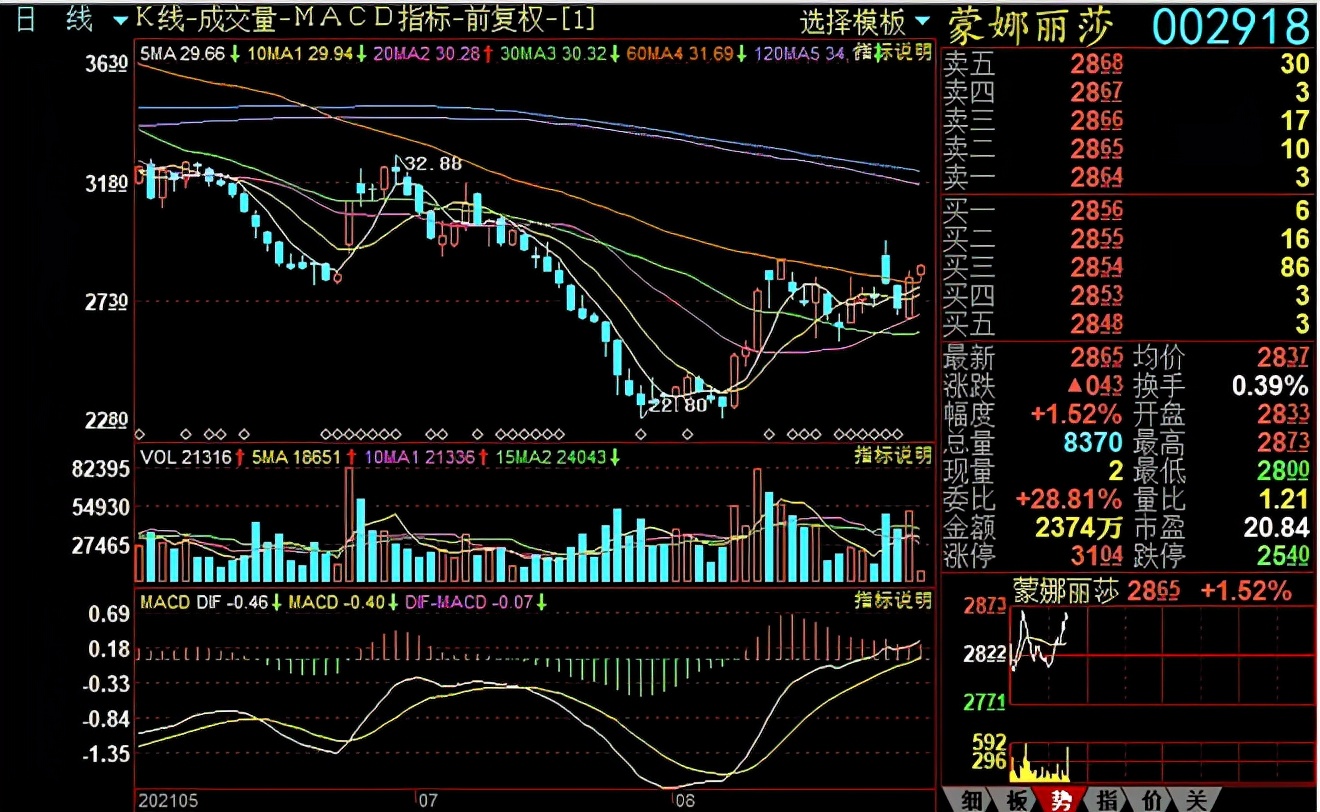This screenshot has height=812, width=1320.
Task: Click the 22.80 low-price label on the chart
Action: click(678, 406)
